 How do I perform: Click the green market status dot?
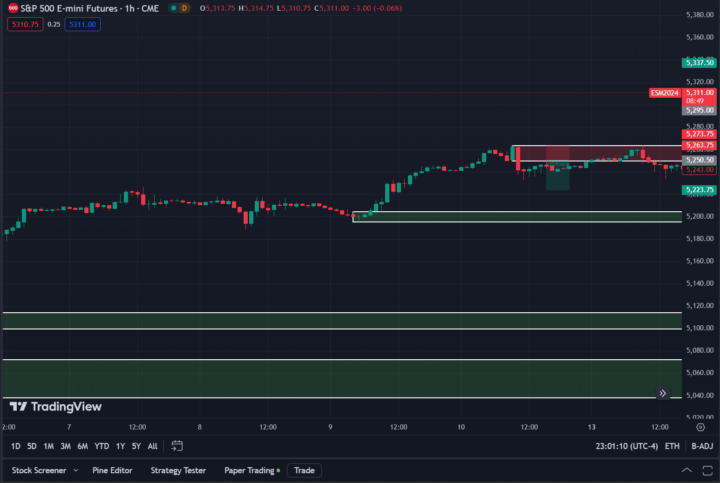tap(174, 8)
